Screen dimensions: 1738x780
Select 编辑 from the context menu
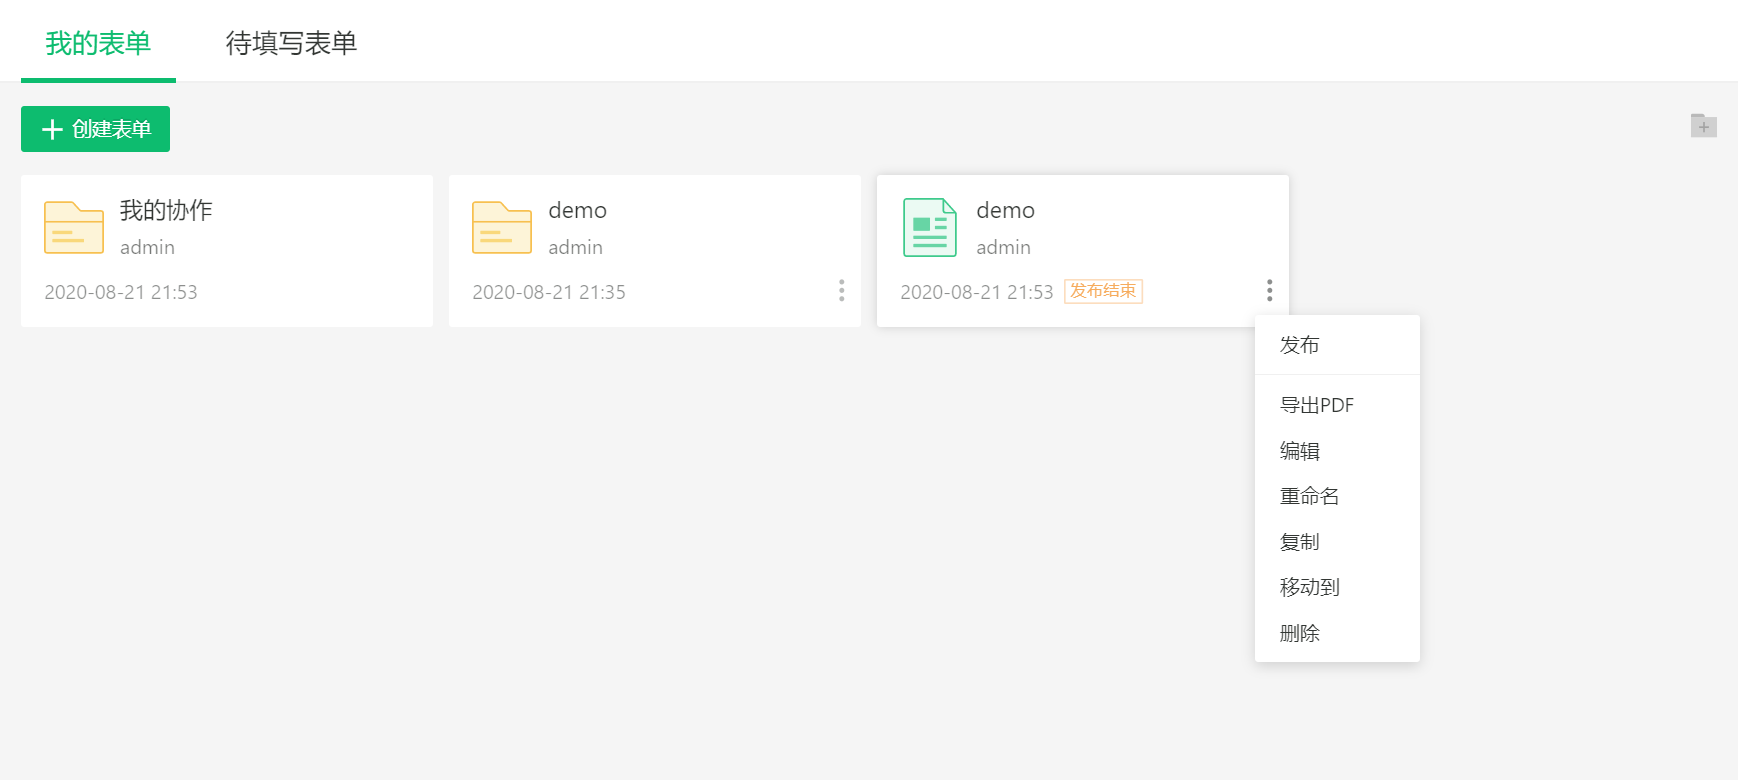pyautogui.click(x=1337, y=451)
